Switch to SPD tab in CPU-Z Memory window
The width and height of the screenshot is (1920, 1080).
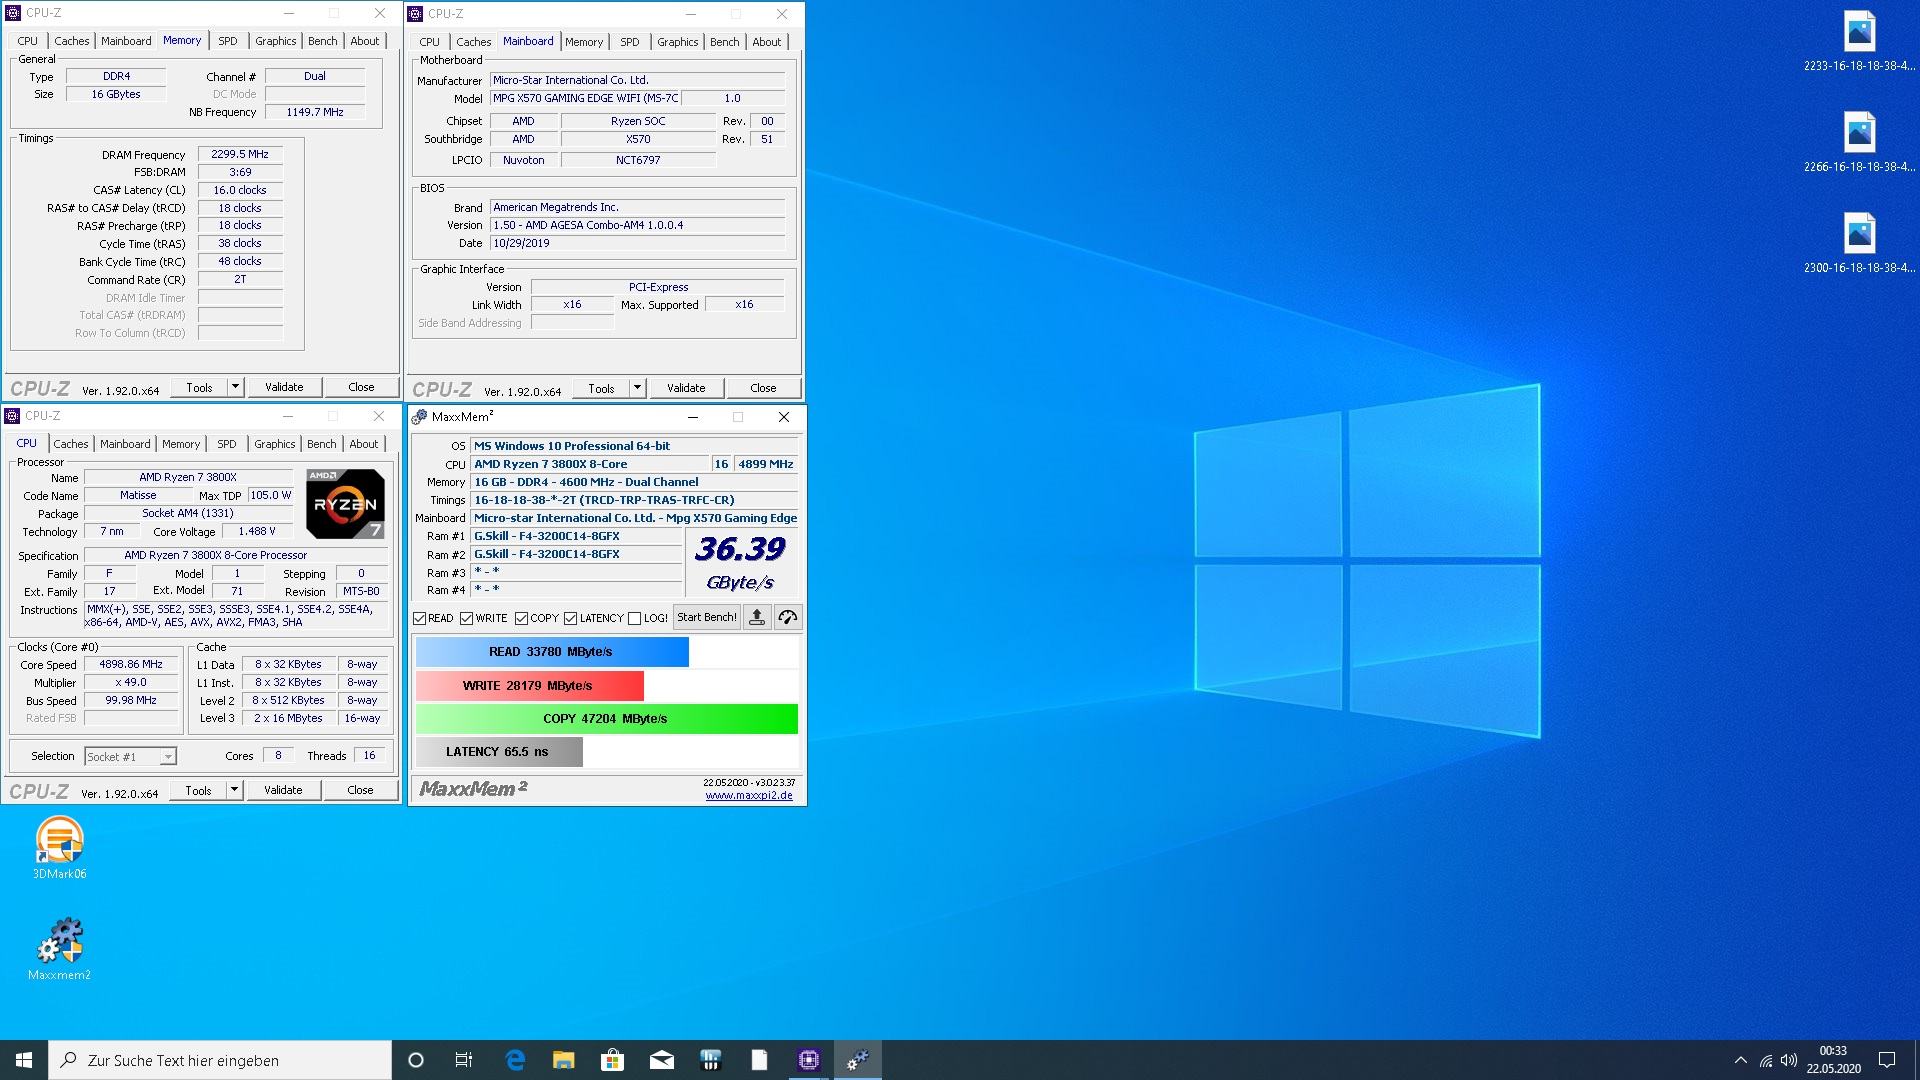click(228, 41)
